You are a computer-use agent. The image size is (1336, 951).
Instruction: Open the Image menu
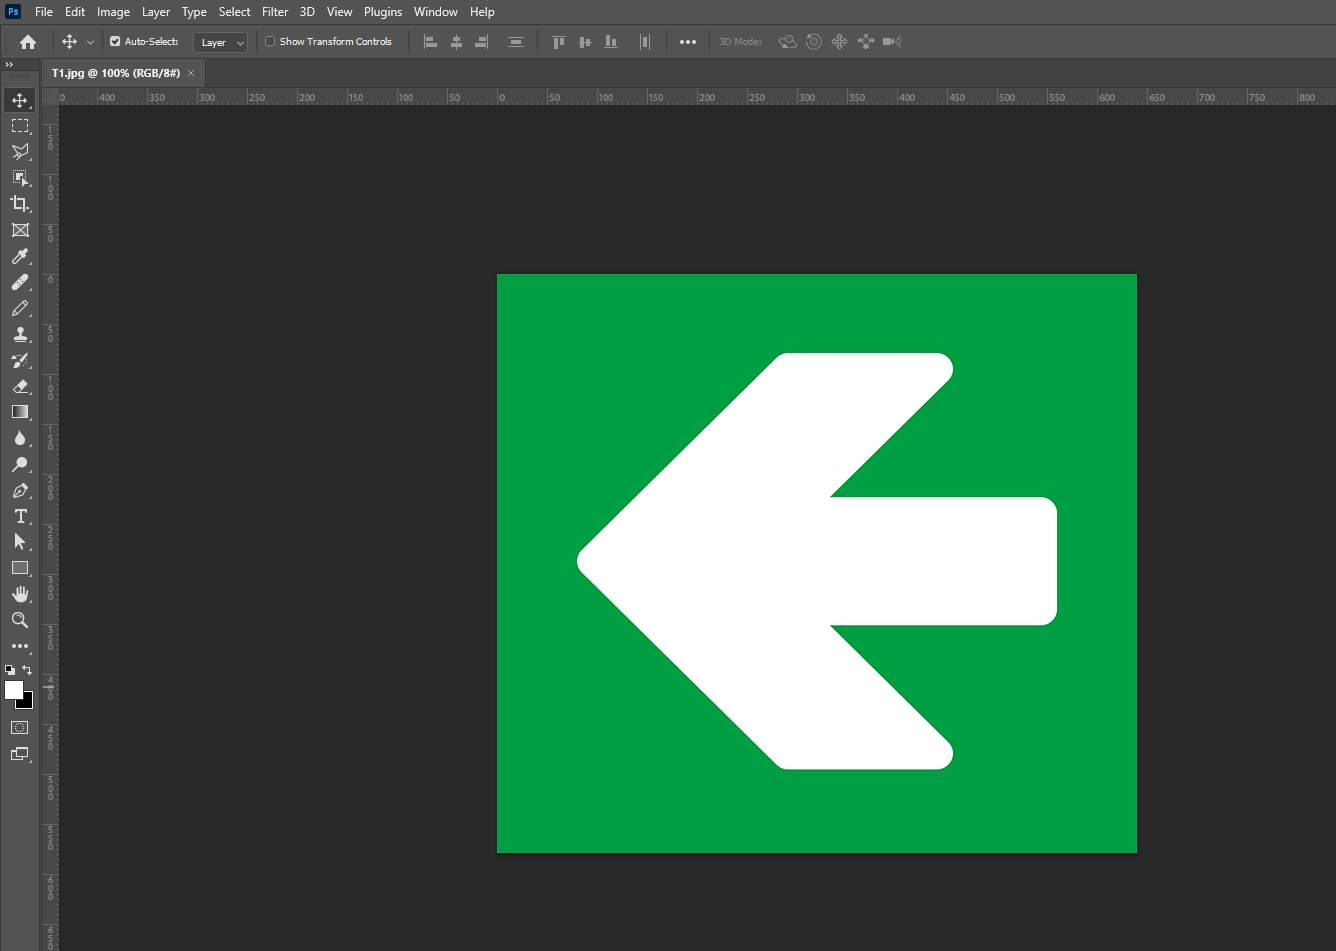click(x=113, y=12)
